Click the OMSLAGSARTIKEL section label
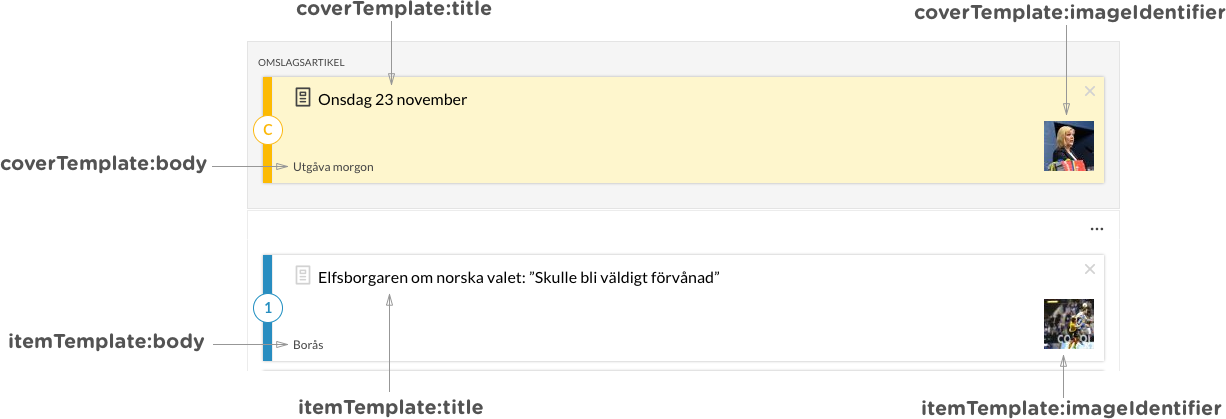Screen dimensions: 1226x419 pos(301,62)
